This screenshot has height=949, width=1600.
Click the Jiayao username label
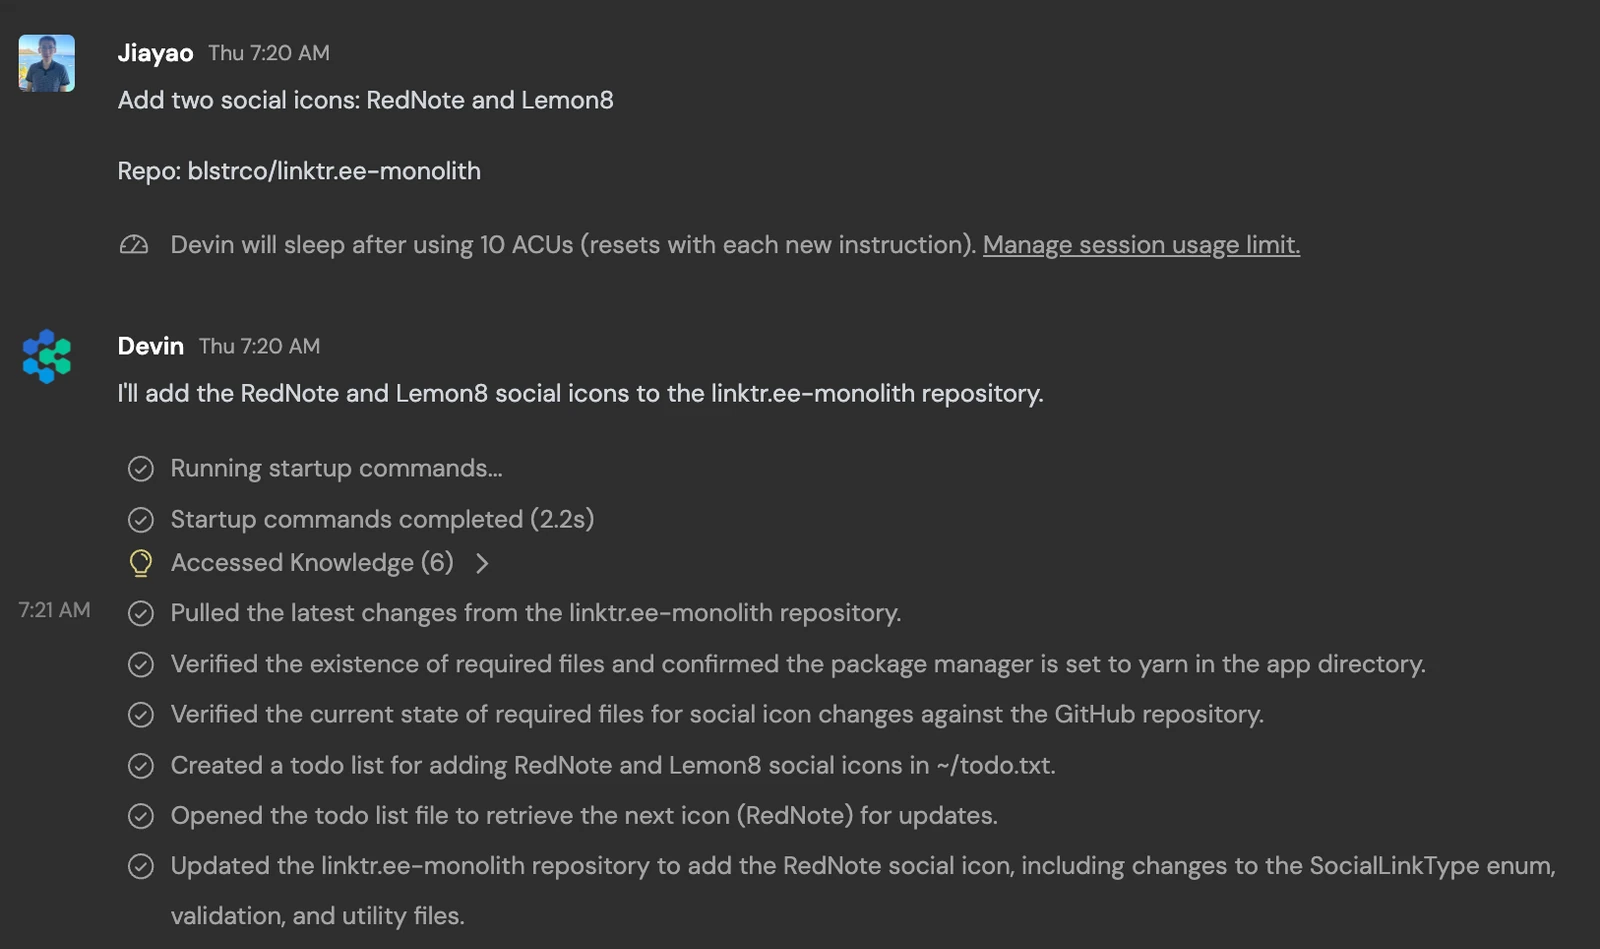[155, 53]
